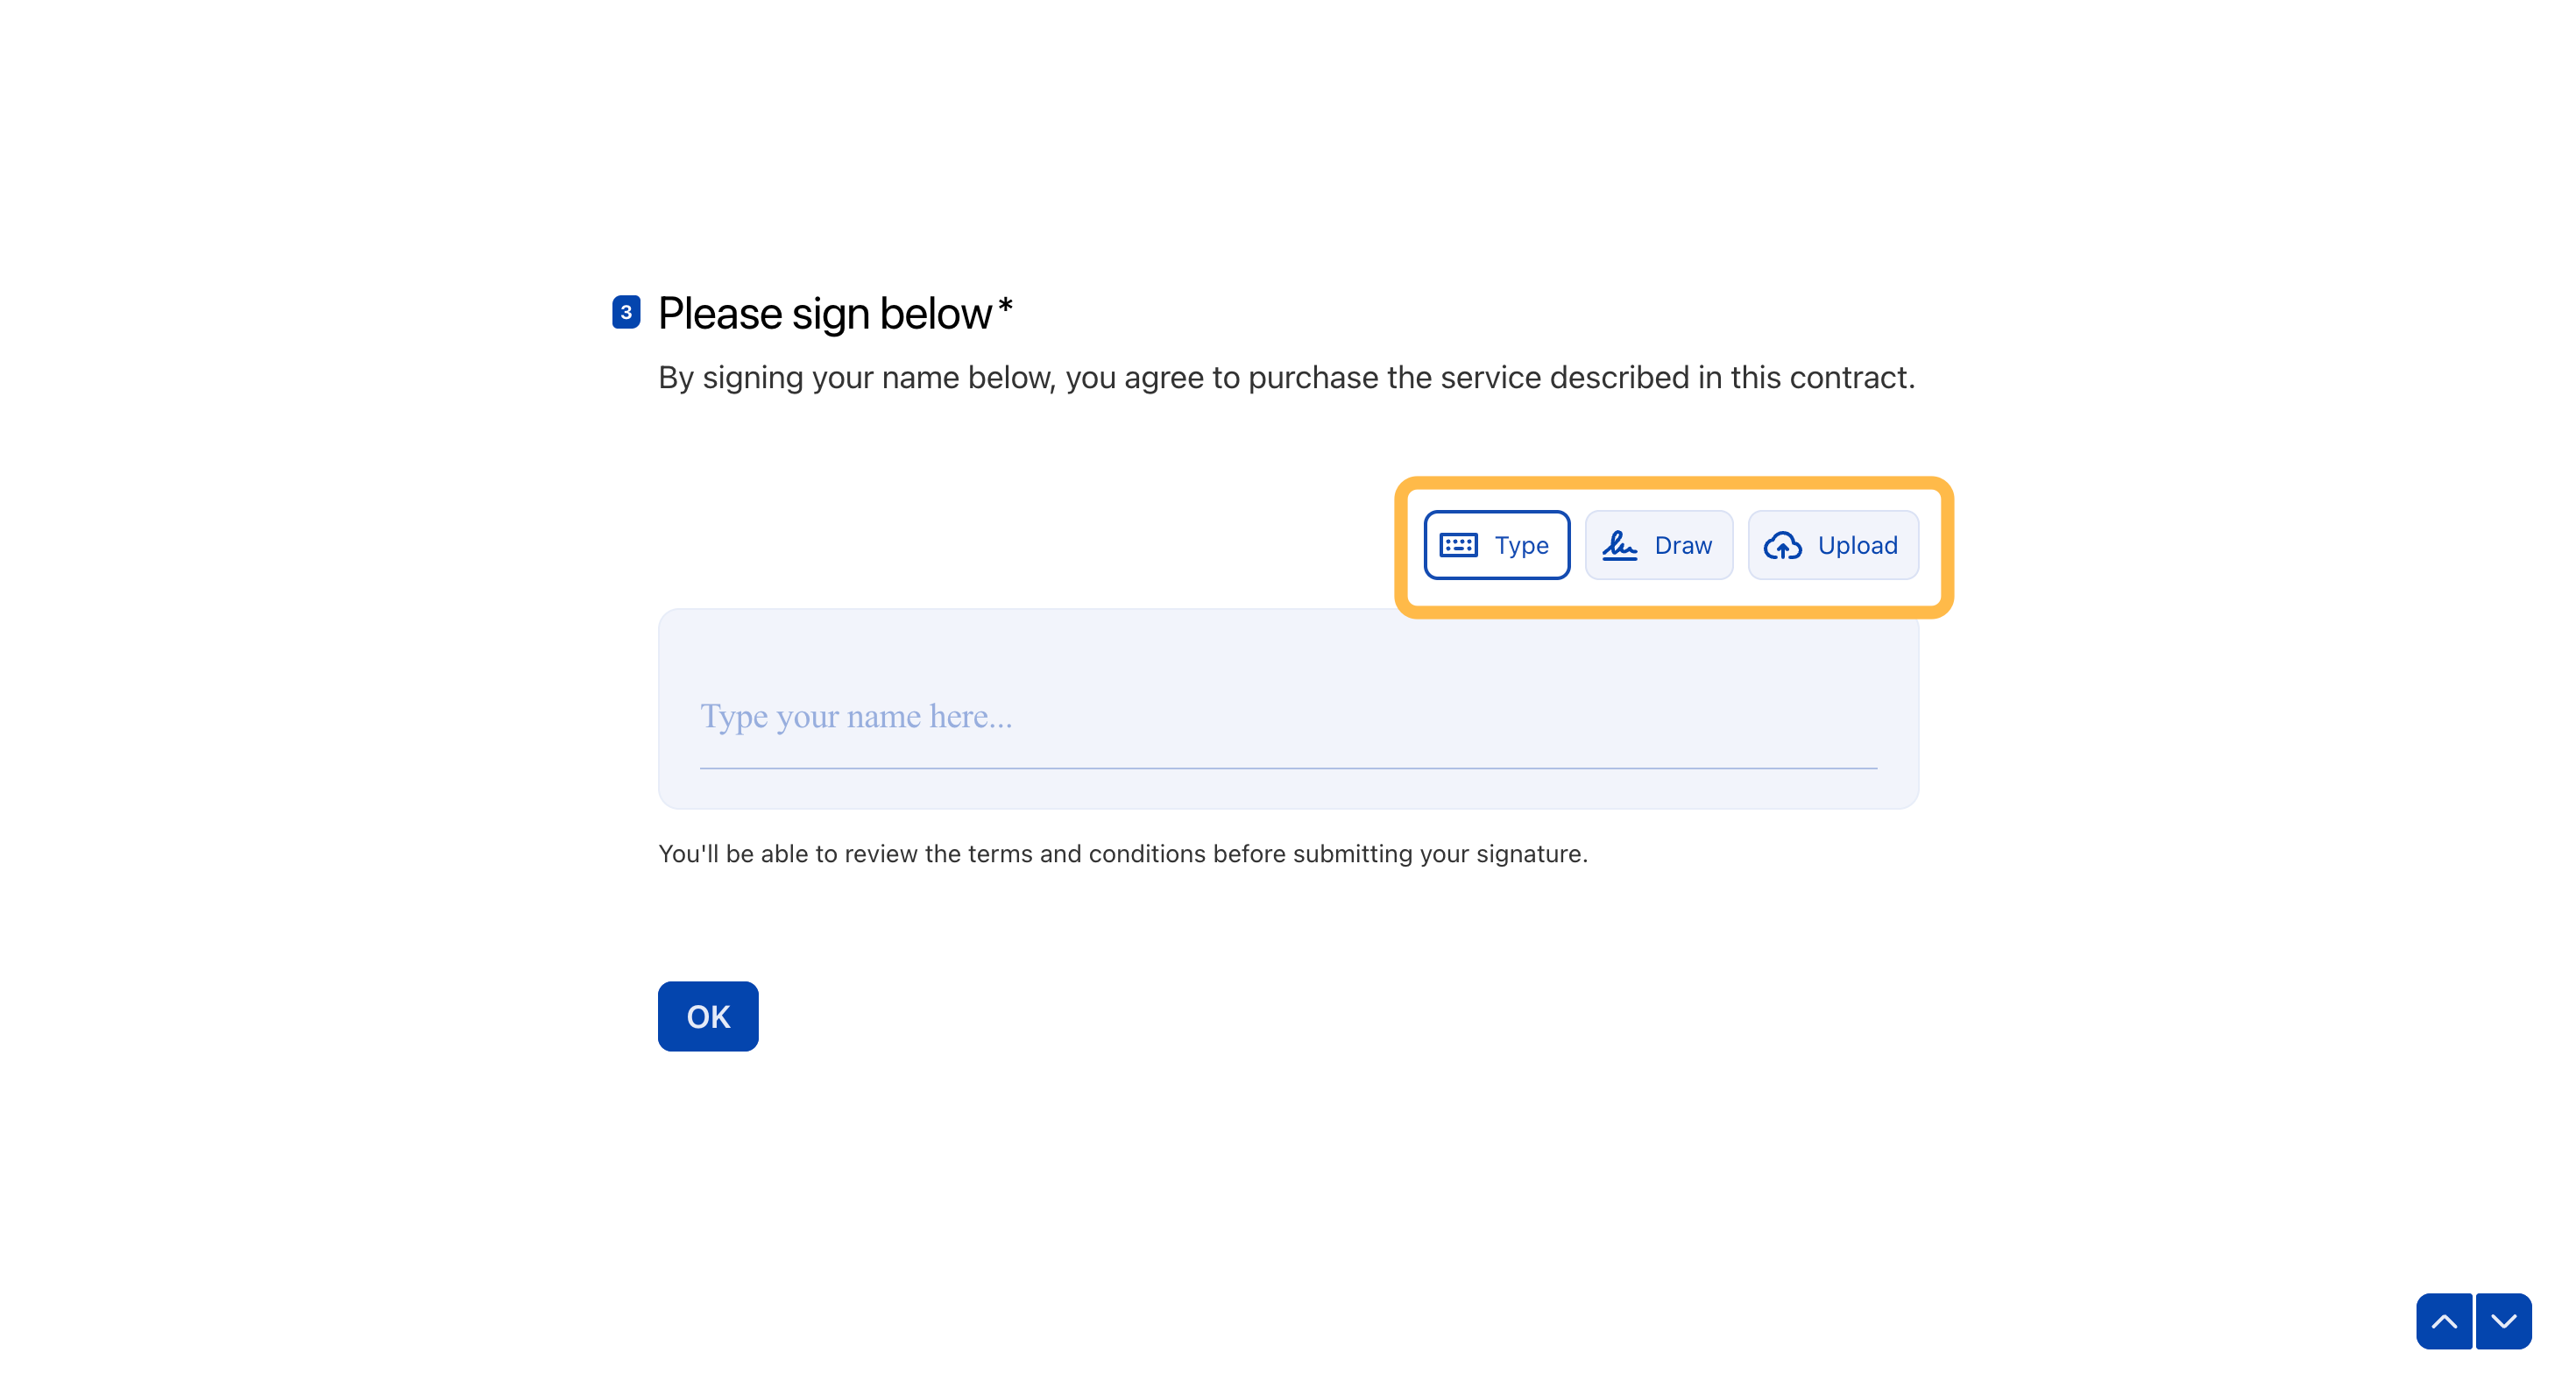The height and width of the screenshot is (1381, 2576).
Task: Switch to Upload signature mode
Action: 1832,545
